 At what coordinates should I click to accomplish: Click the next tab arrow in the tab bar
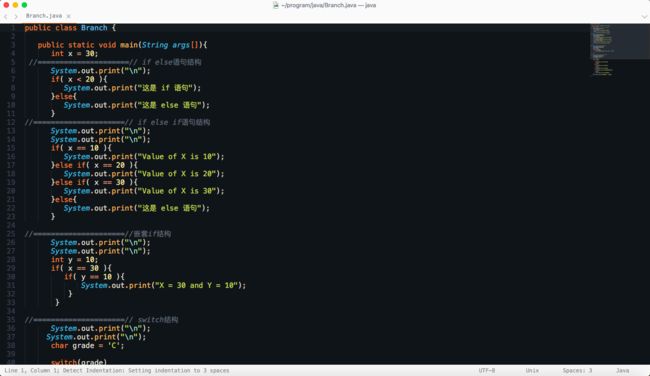point(16,16)
